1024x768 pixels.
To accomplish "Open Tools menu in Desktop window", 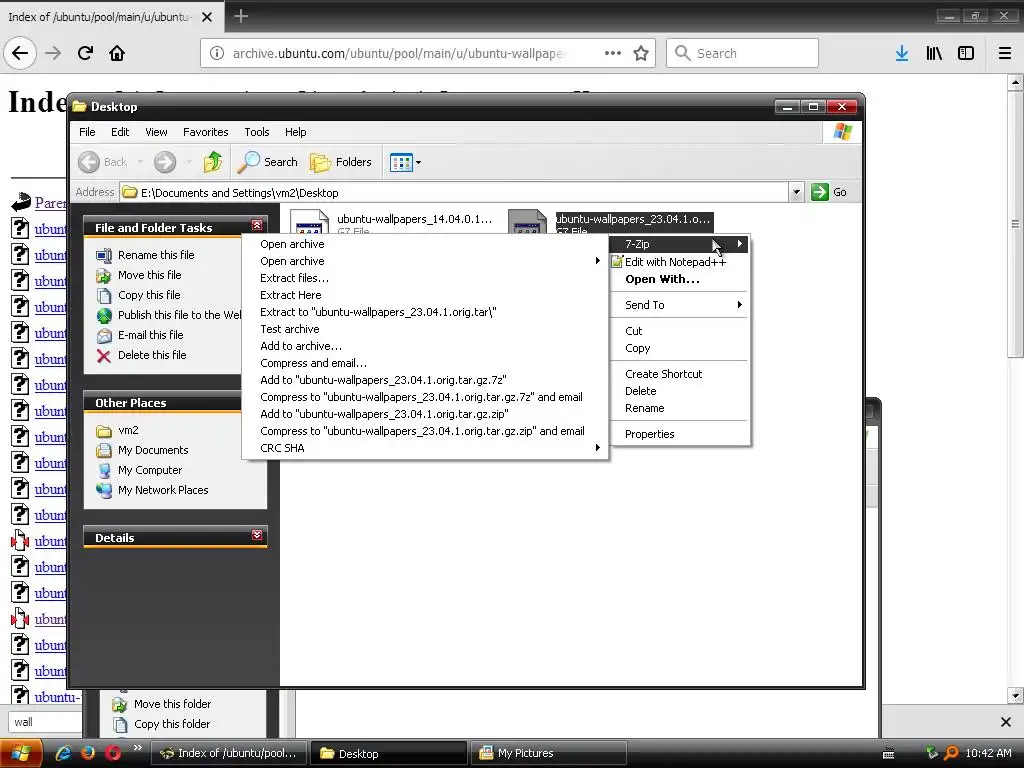I will (x=257, y=132).
